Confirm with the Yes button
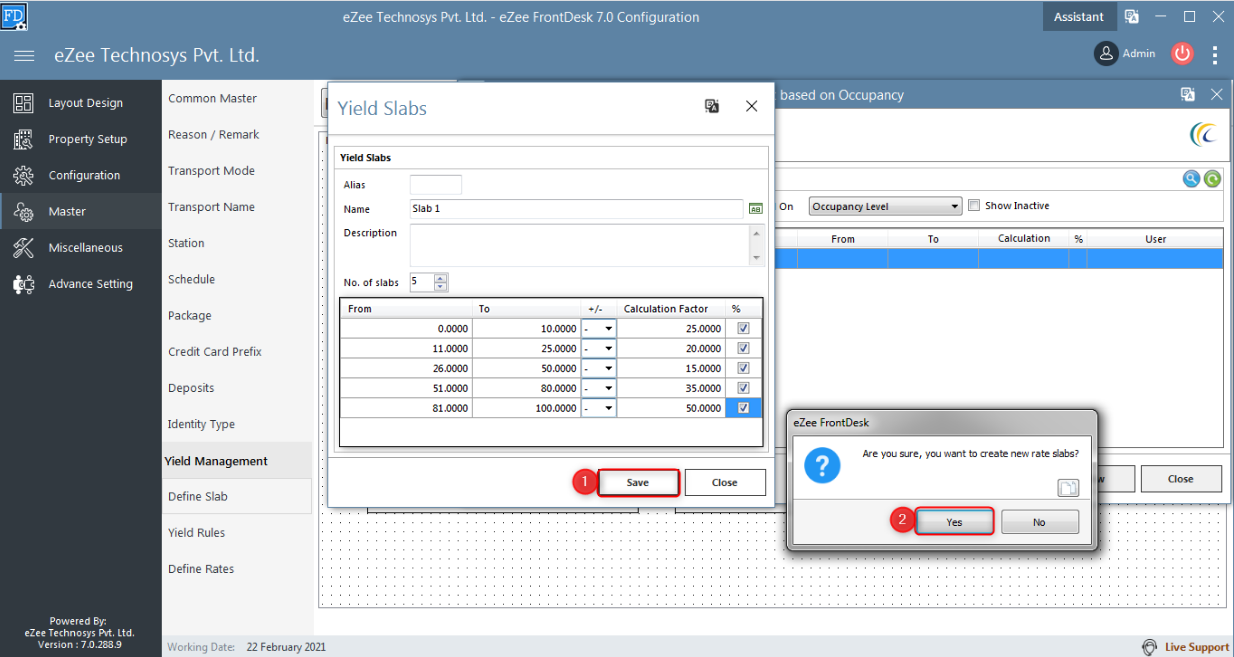Image resolution: width=1234 pixels, height=657 pixels. [x=954, y=522]
